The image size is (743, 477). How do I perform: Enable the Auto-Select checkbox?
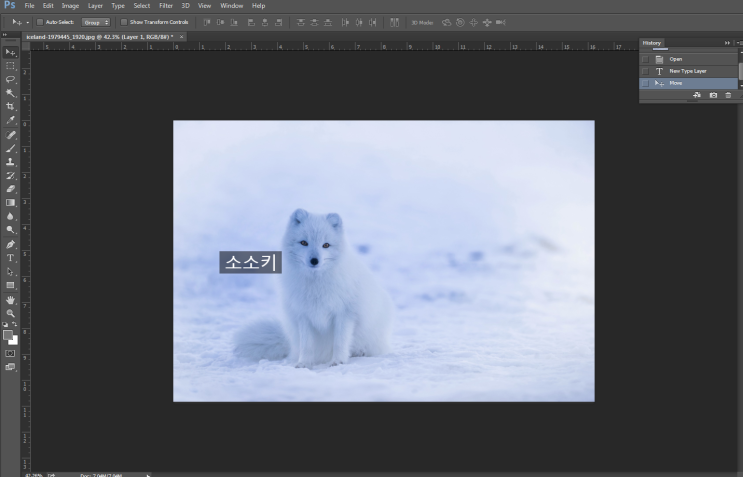(x=39, y=21)
